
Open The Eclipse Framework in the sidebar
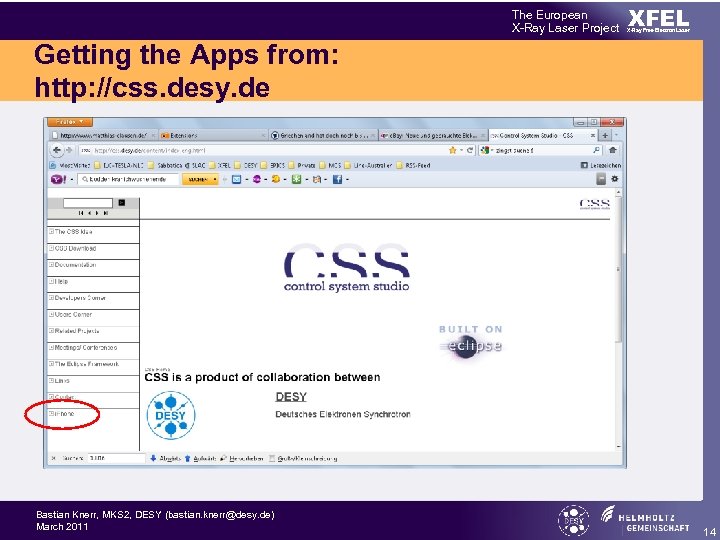(x=87, y=364)
